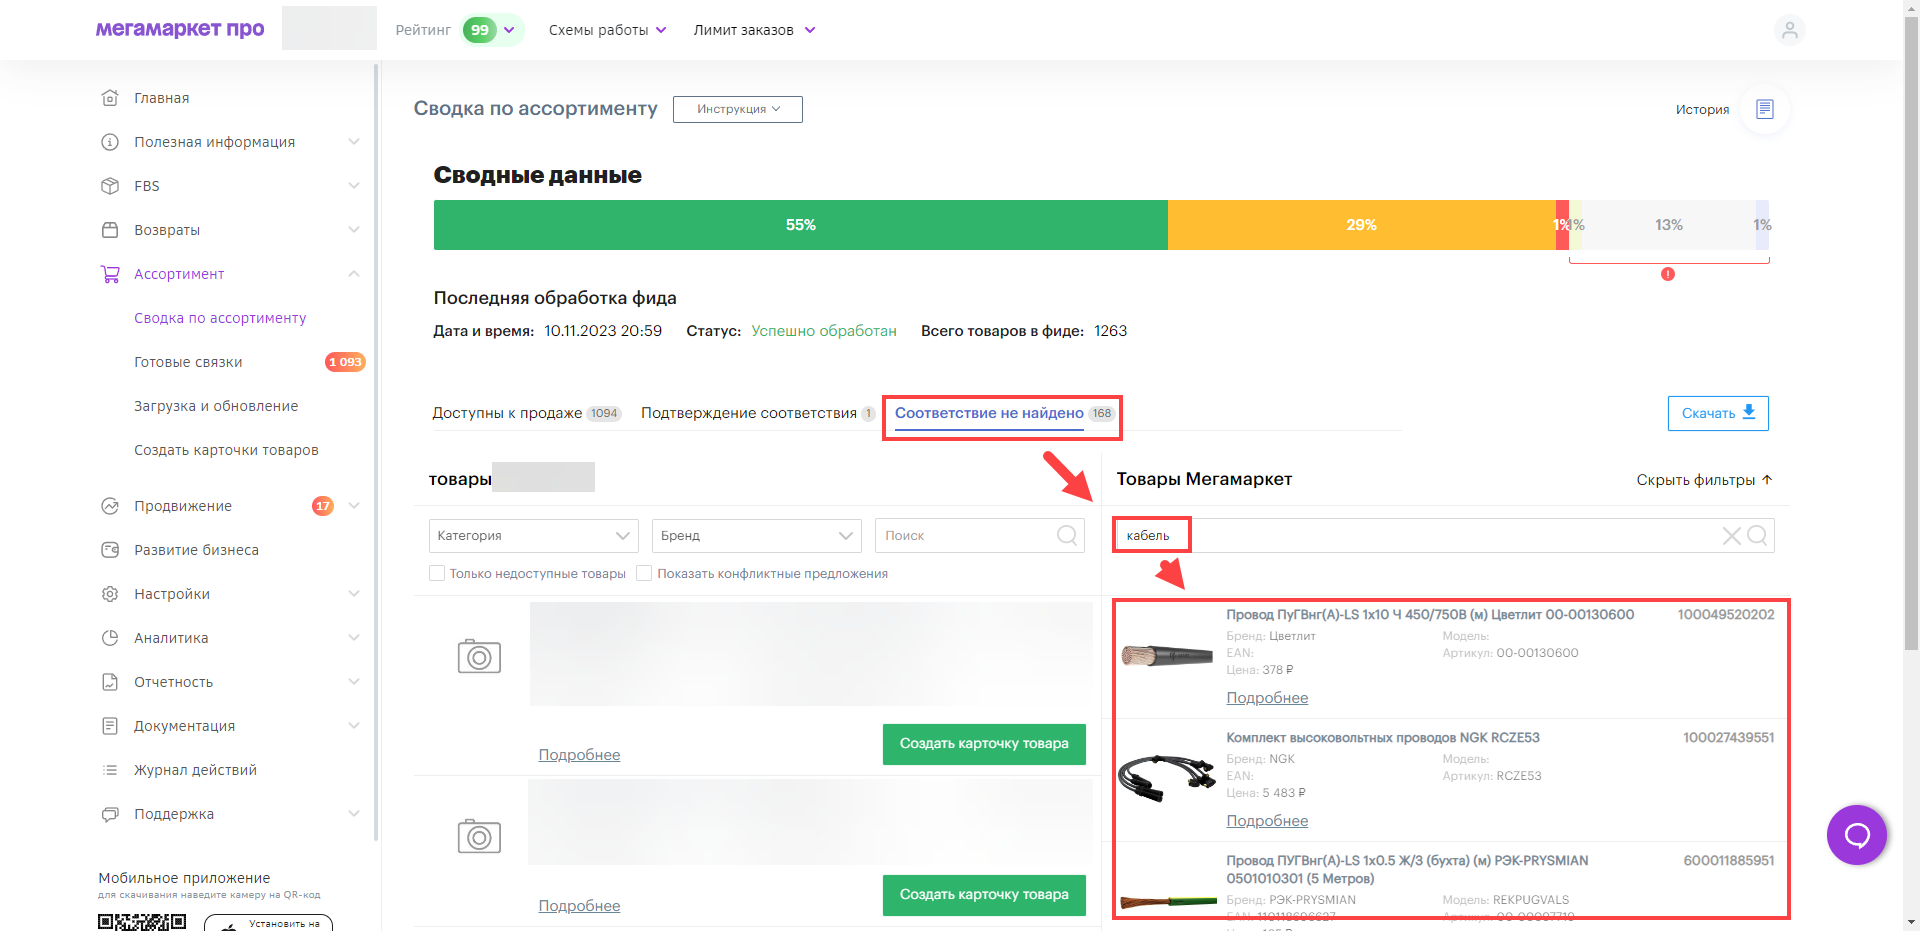Open the support chat bubble

[1856, 835]
